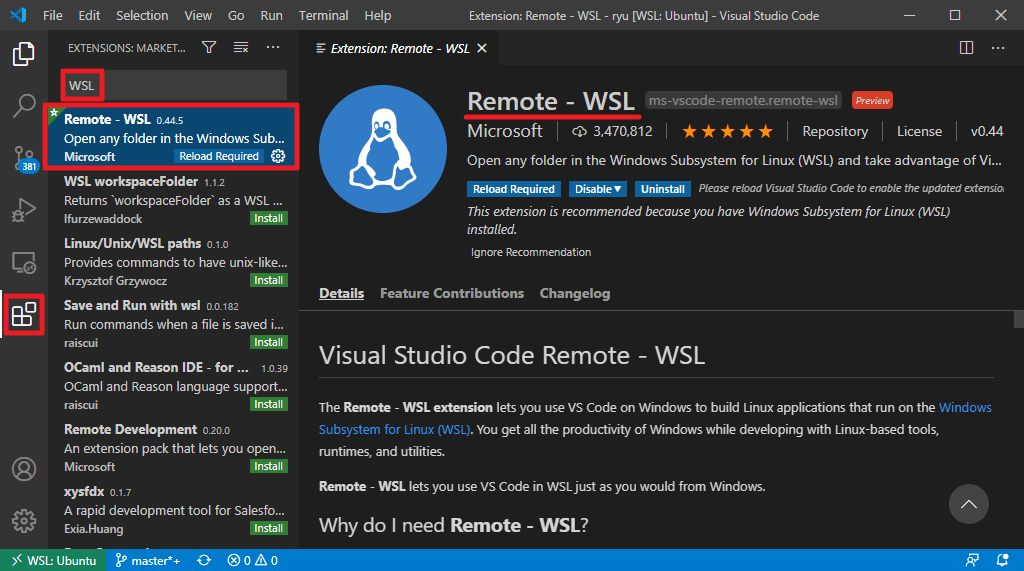This screenshot has height=571, width=1024.
Task: Click the master*+ git branch status
Action: 148,561
